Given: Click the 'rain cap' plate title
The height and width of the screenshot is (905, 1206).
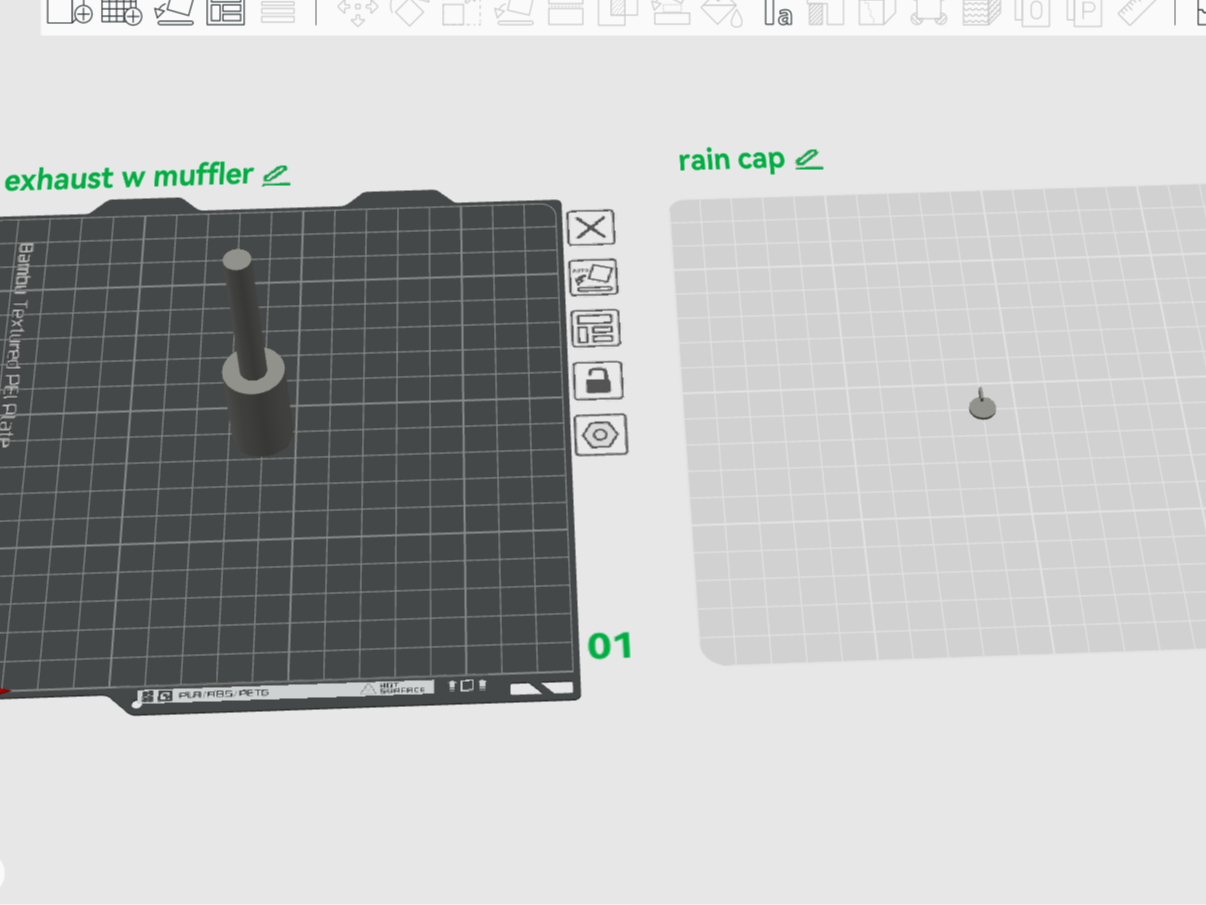Looking at the screenshot, I should point(731,160).
